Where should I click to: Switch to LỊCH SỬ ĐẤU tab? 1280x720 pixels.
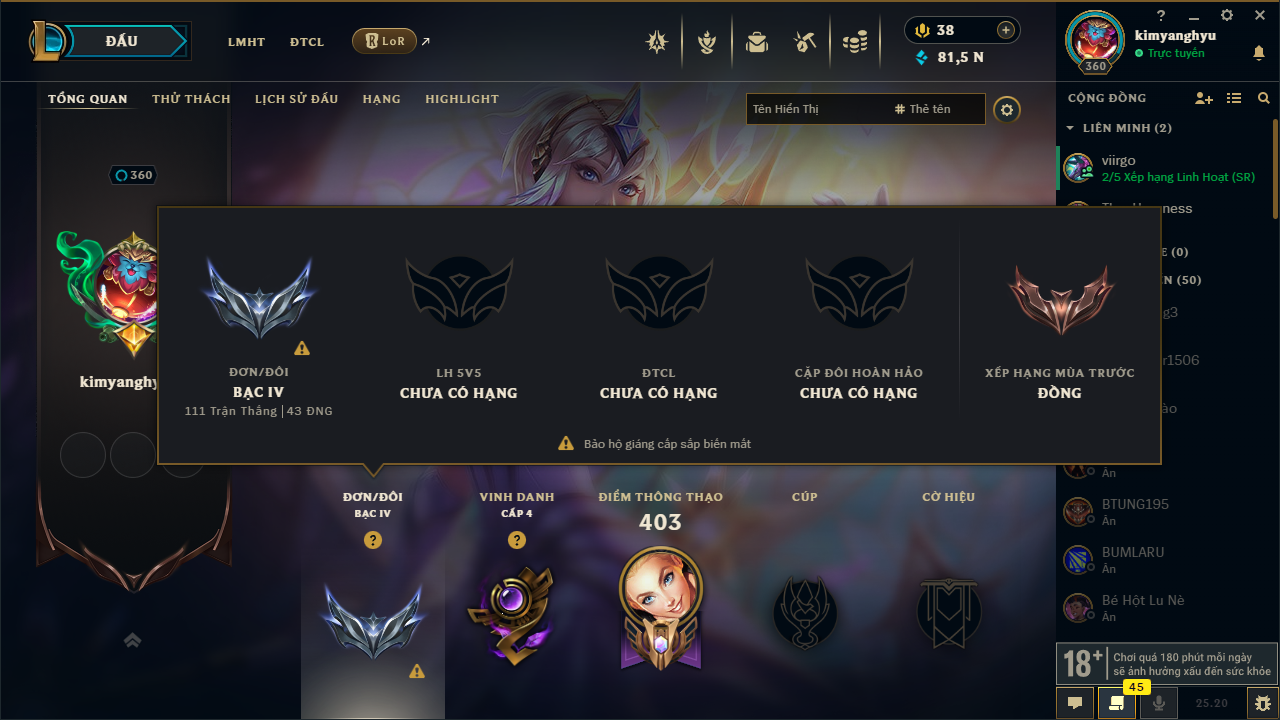[296, 99]
